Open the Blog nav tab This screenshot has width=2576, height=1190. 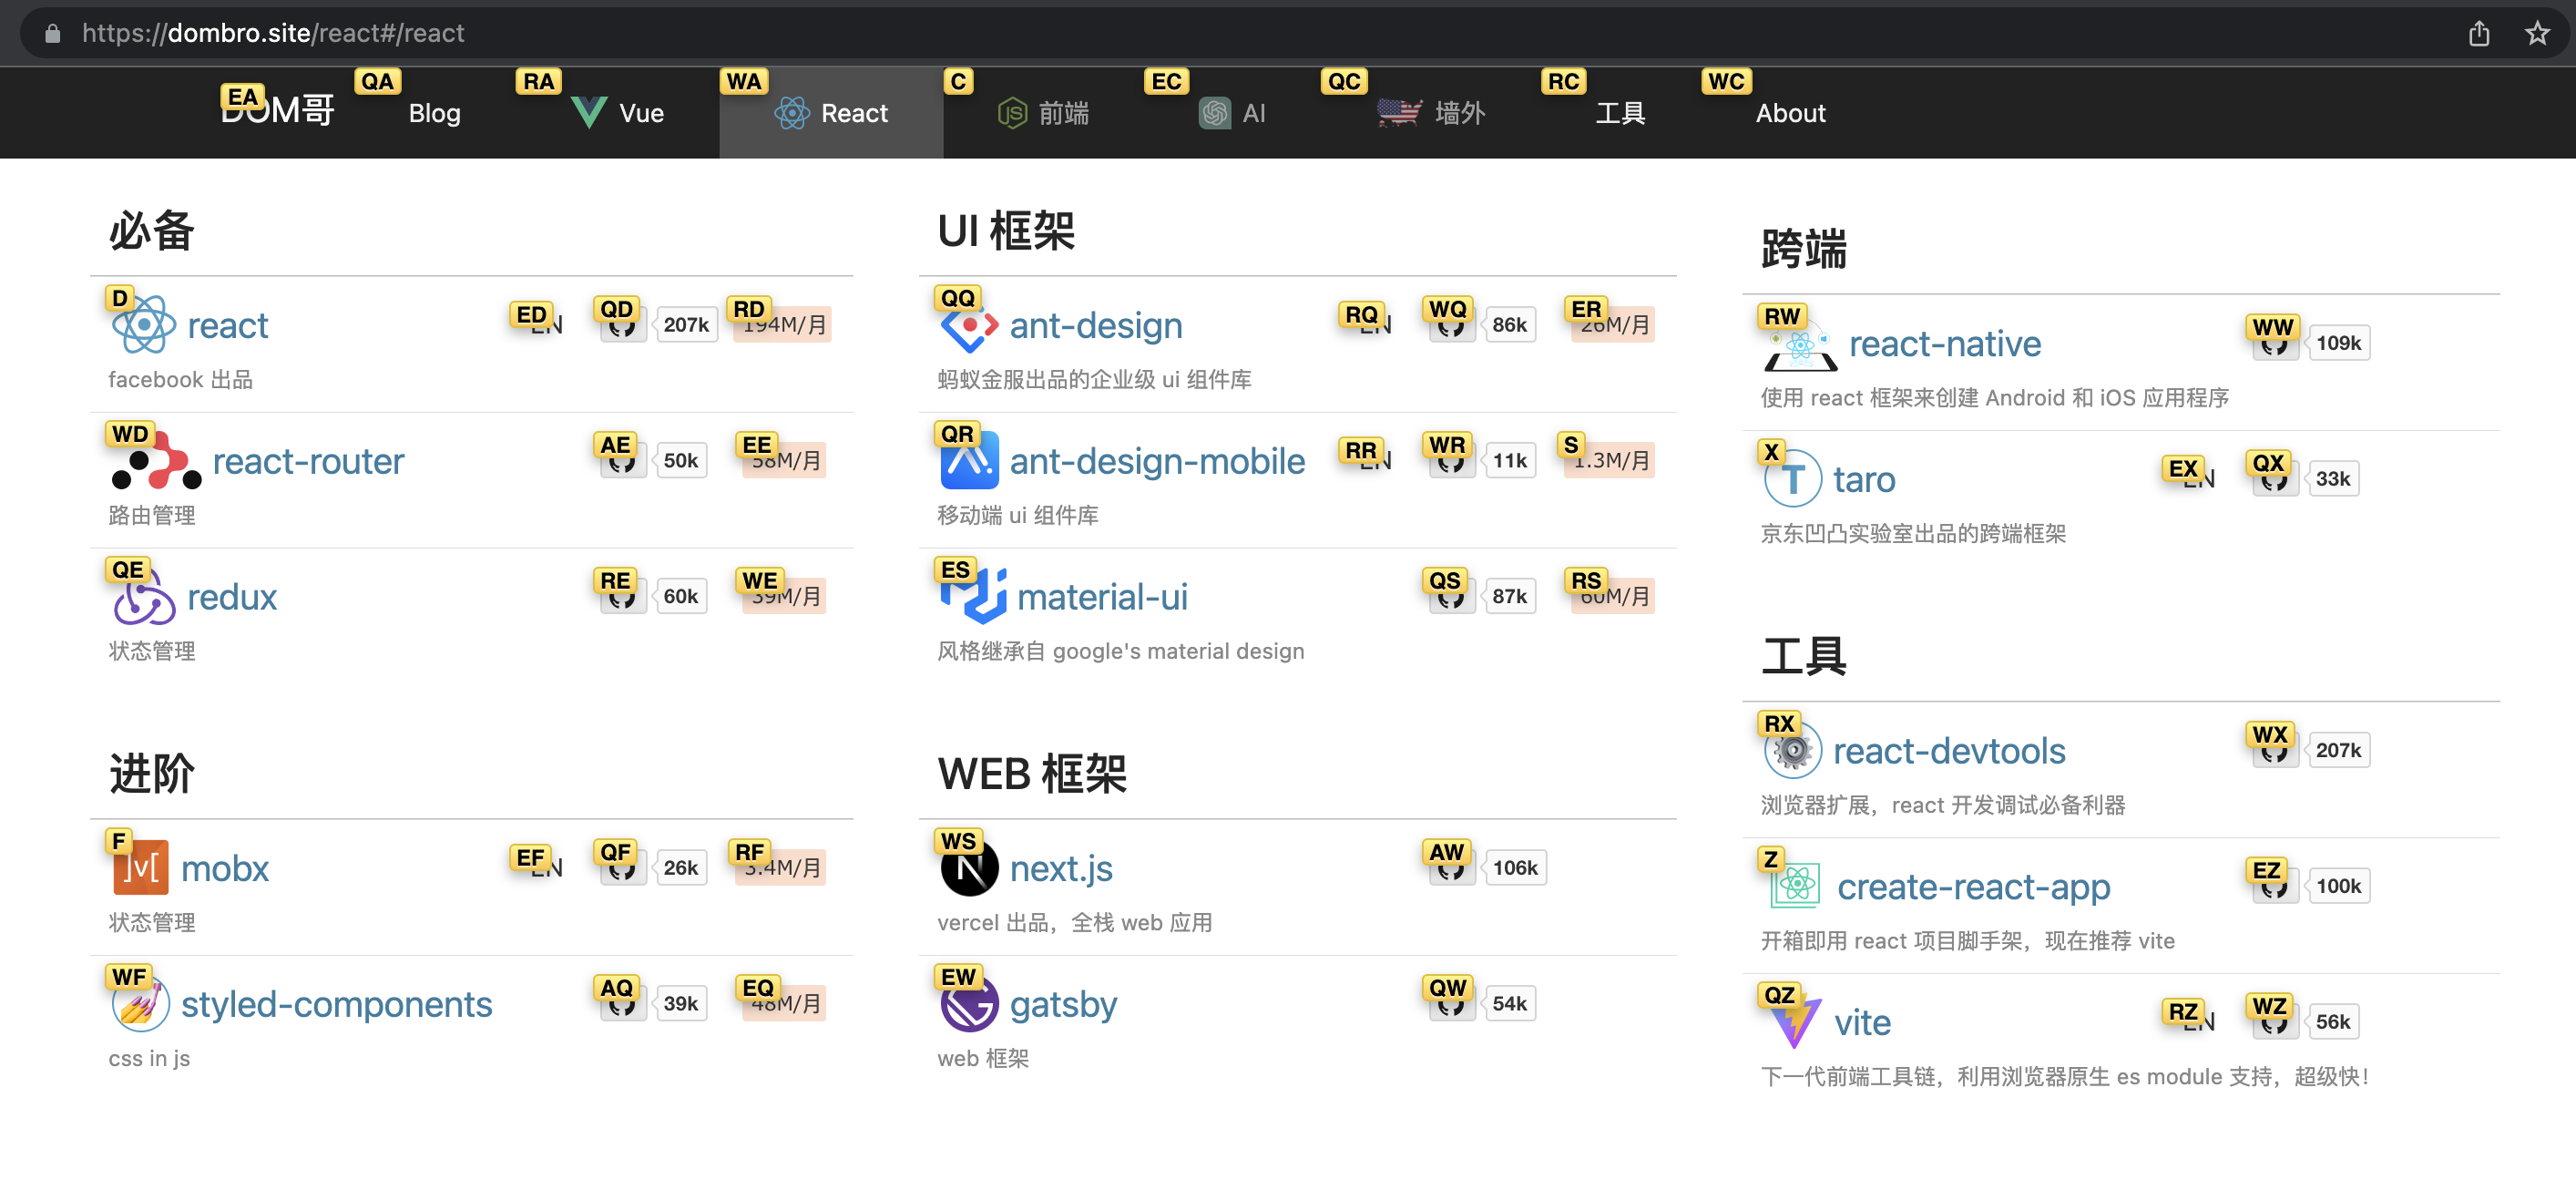434,113
